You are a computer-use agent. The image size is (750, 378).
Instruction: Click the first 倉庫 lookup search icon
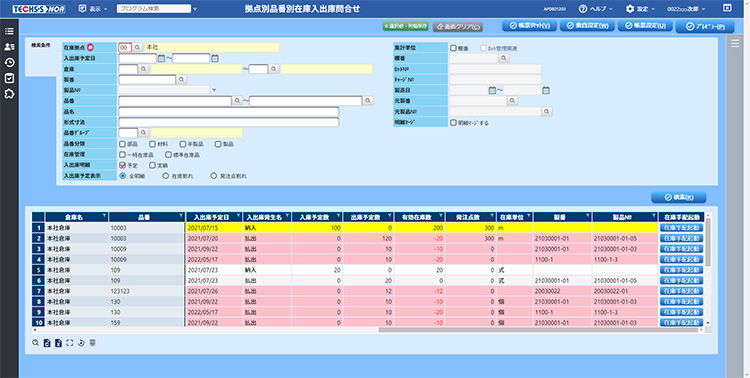[143, 69]
